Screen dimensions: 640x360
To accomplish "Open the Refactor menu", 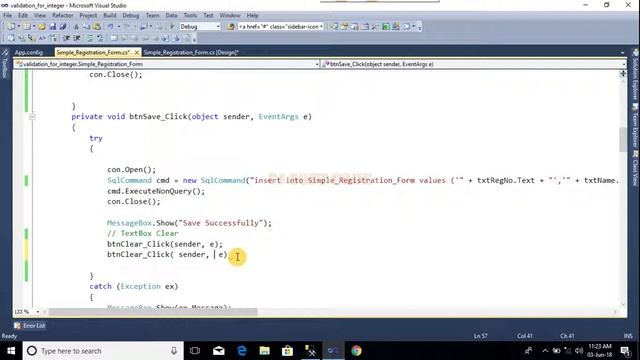I will coord(62,16).
